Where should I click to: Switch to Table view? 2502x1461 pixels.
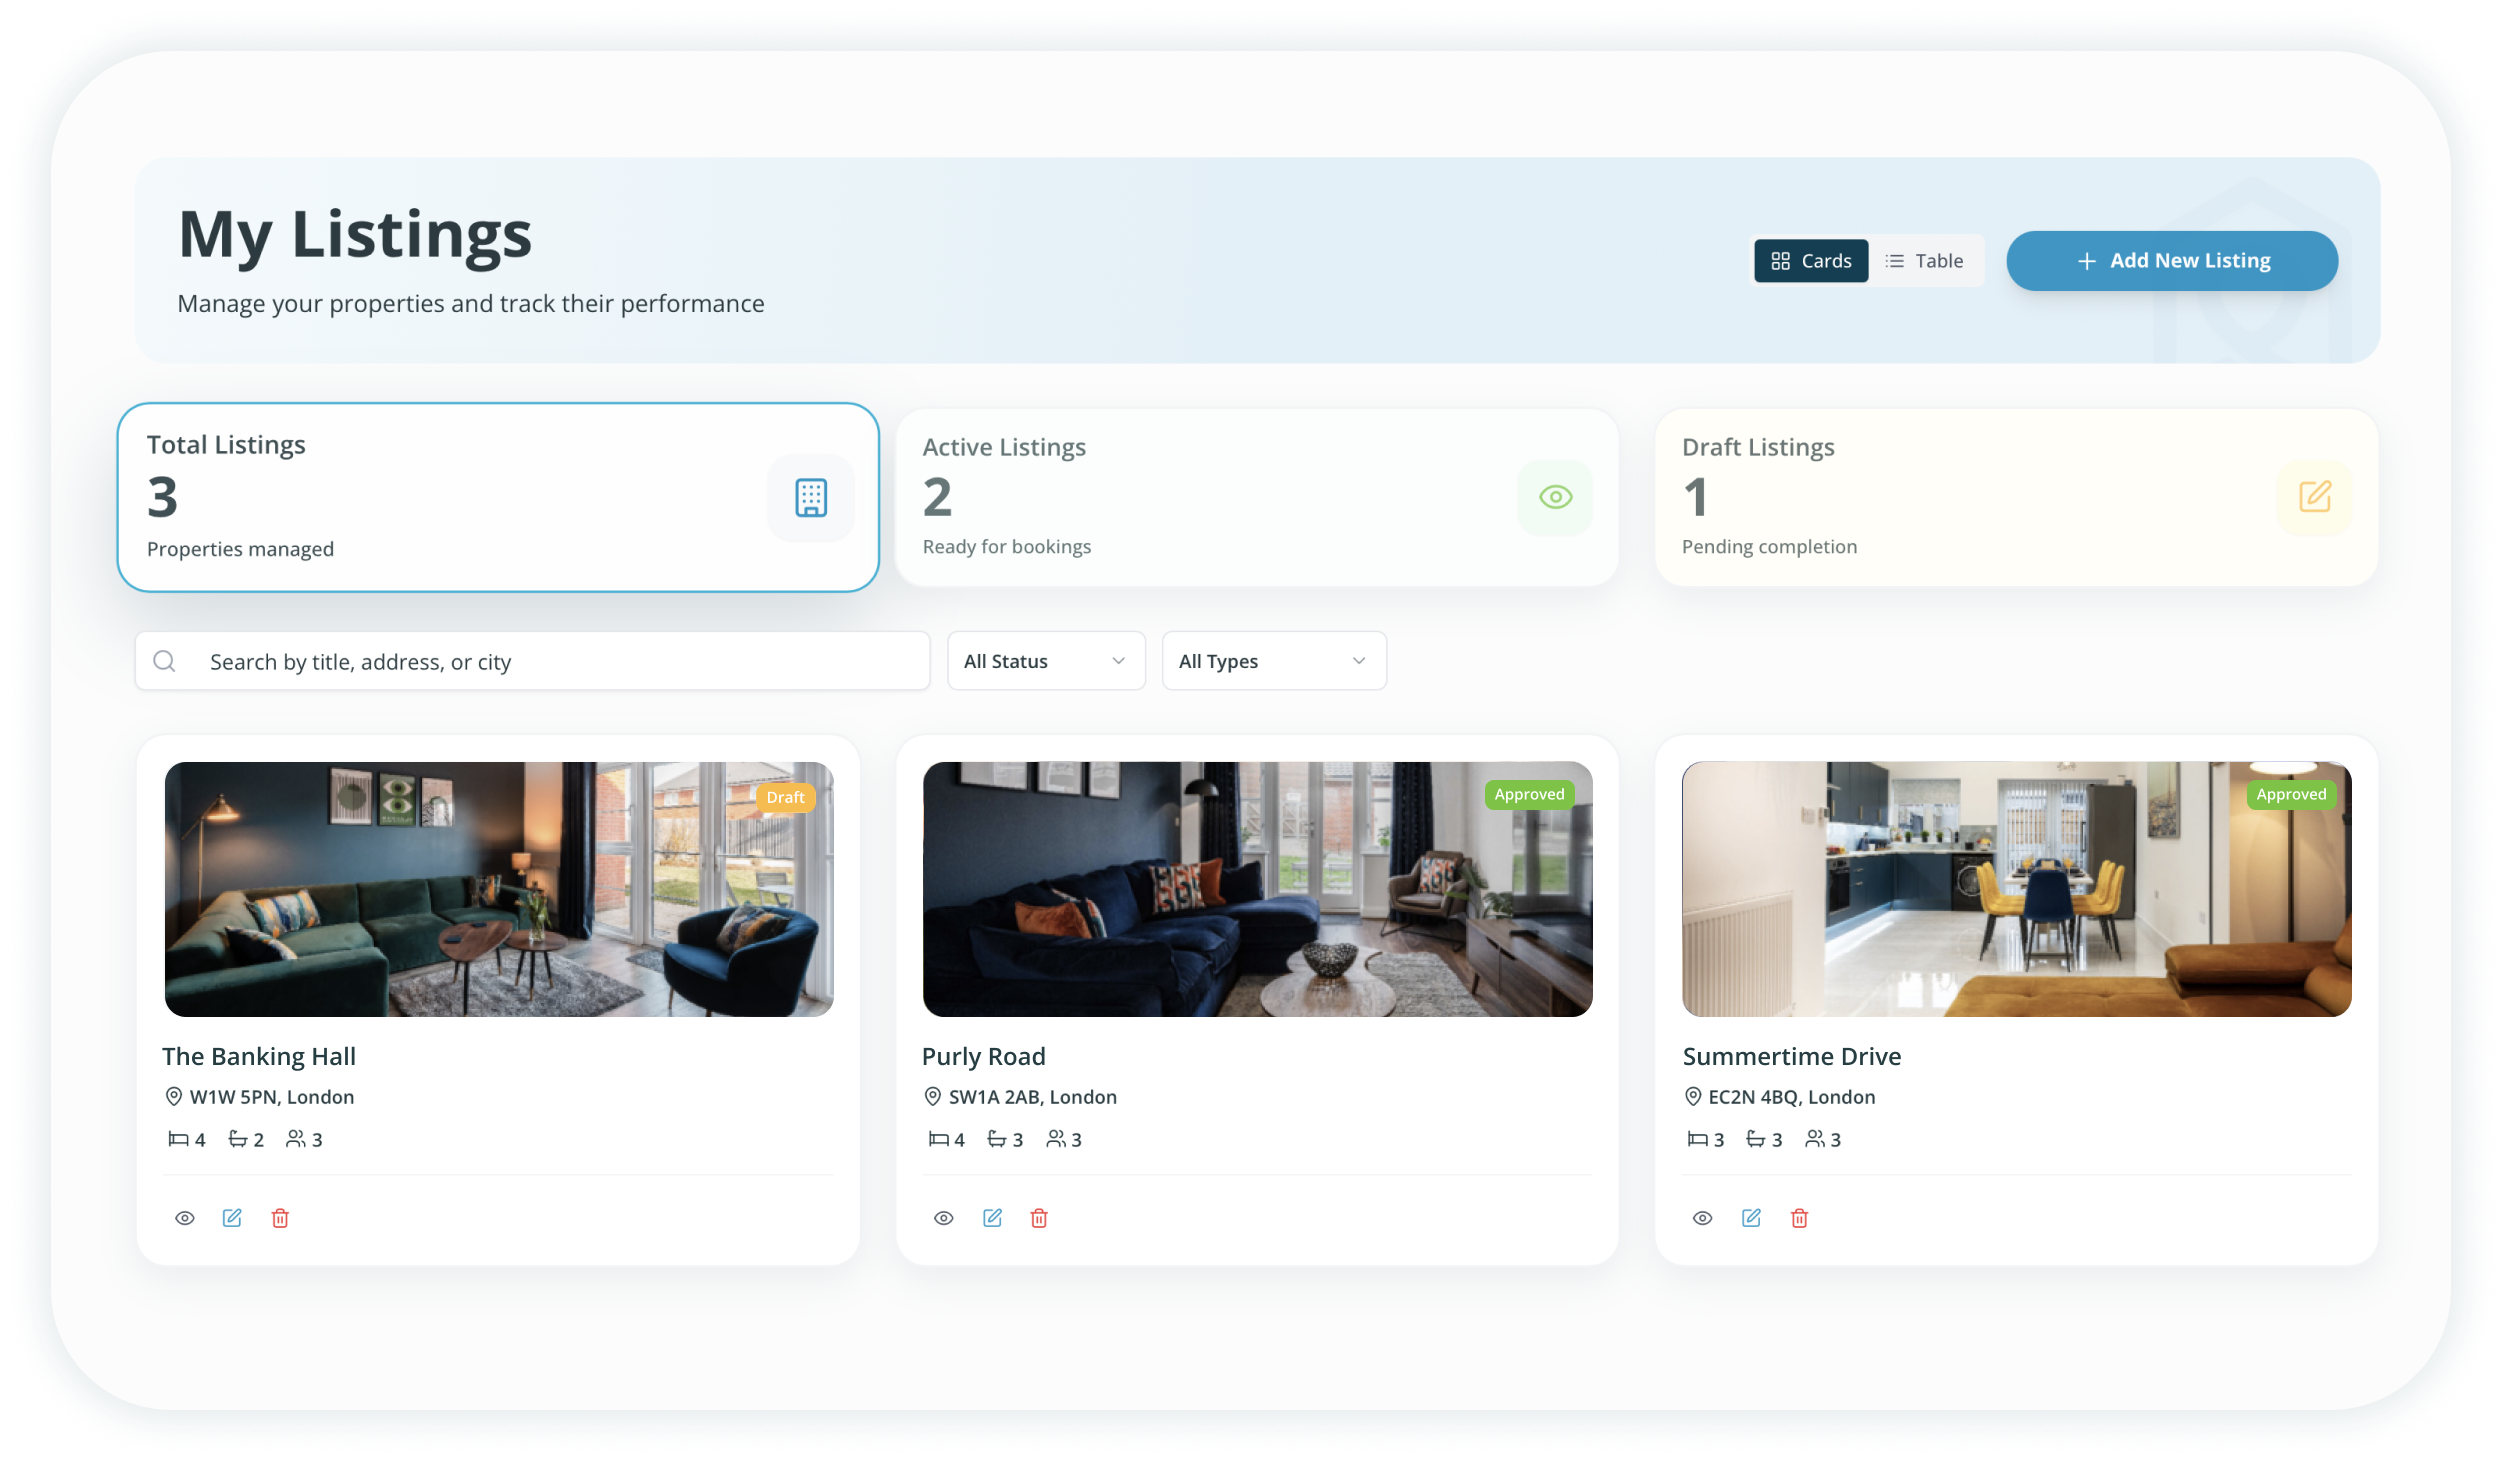click(x=1925, y=261)
